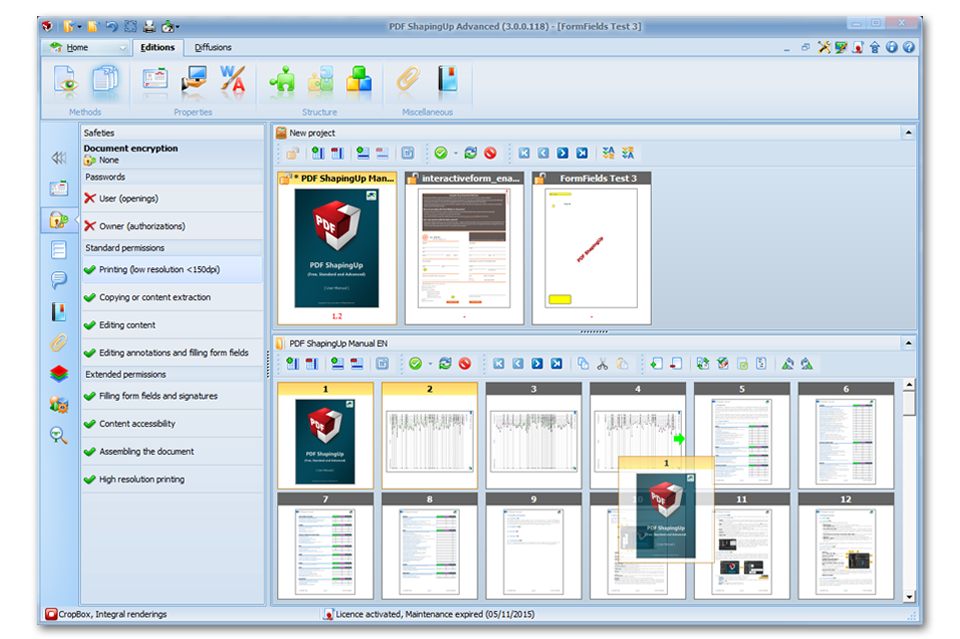This screenshot has height=639, width=960.
Task: Select the PDF ShapingUp Man... document header
Action: [337, 178]
